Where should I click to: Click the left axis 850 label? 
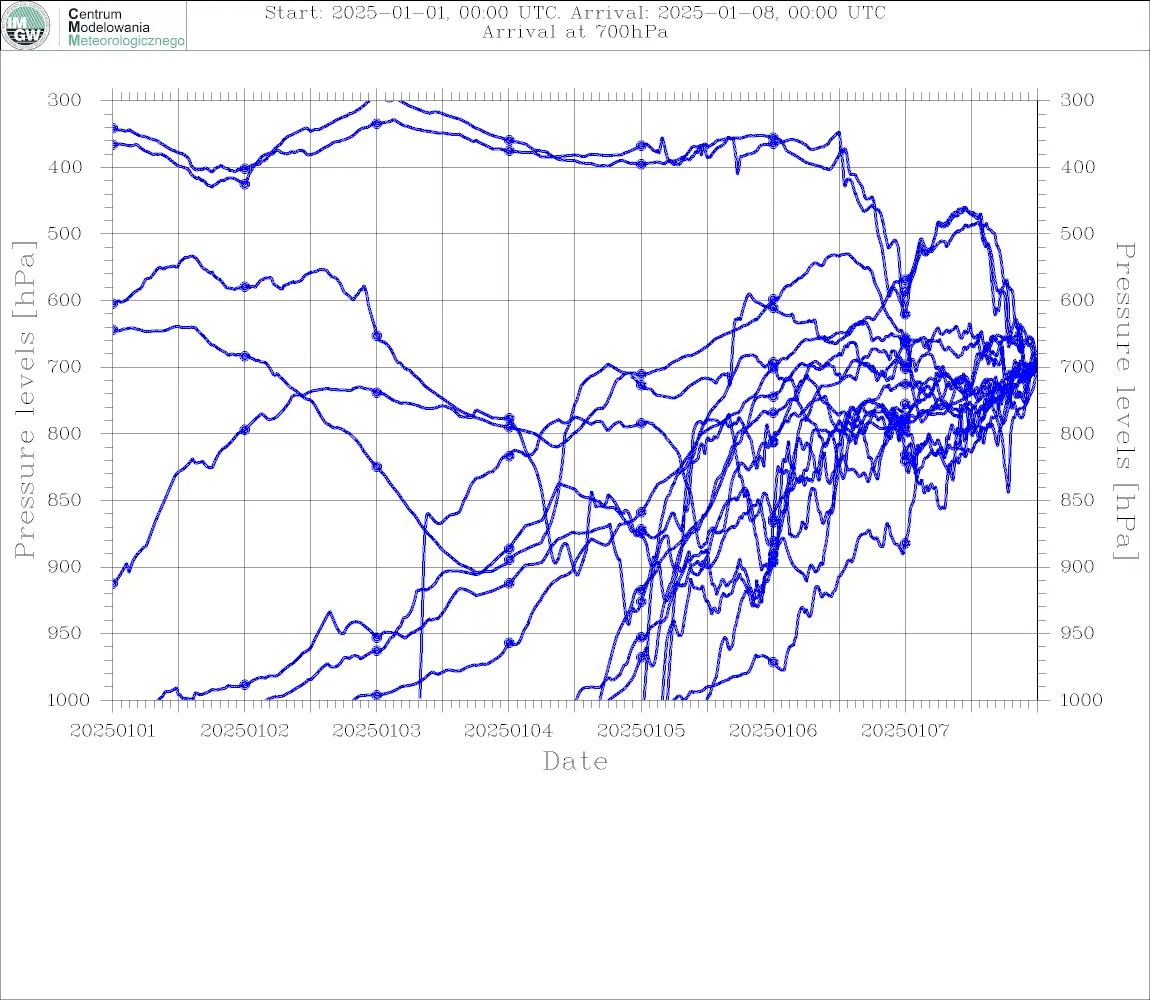65,500
